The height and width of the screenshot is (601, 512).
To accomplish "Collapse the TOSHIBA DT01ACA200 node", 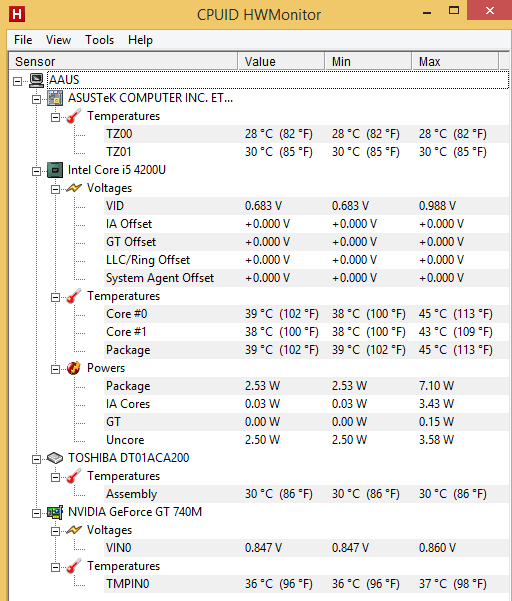I will click(36, 459).
